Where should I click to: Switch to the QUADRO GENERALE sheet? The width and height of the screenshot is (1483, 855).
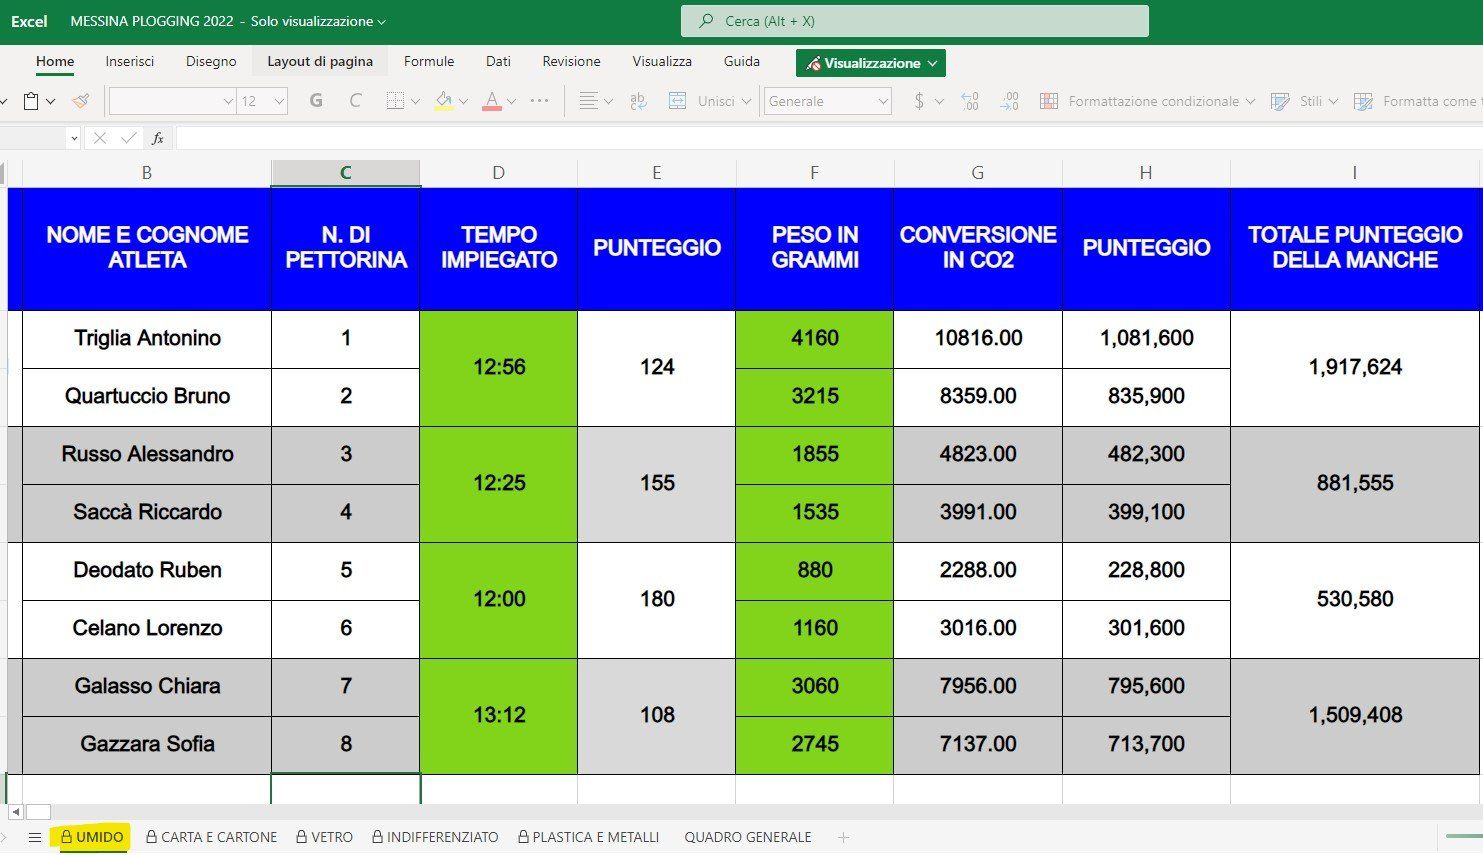coord(747,837)
